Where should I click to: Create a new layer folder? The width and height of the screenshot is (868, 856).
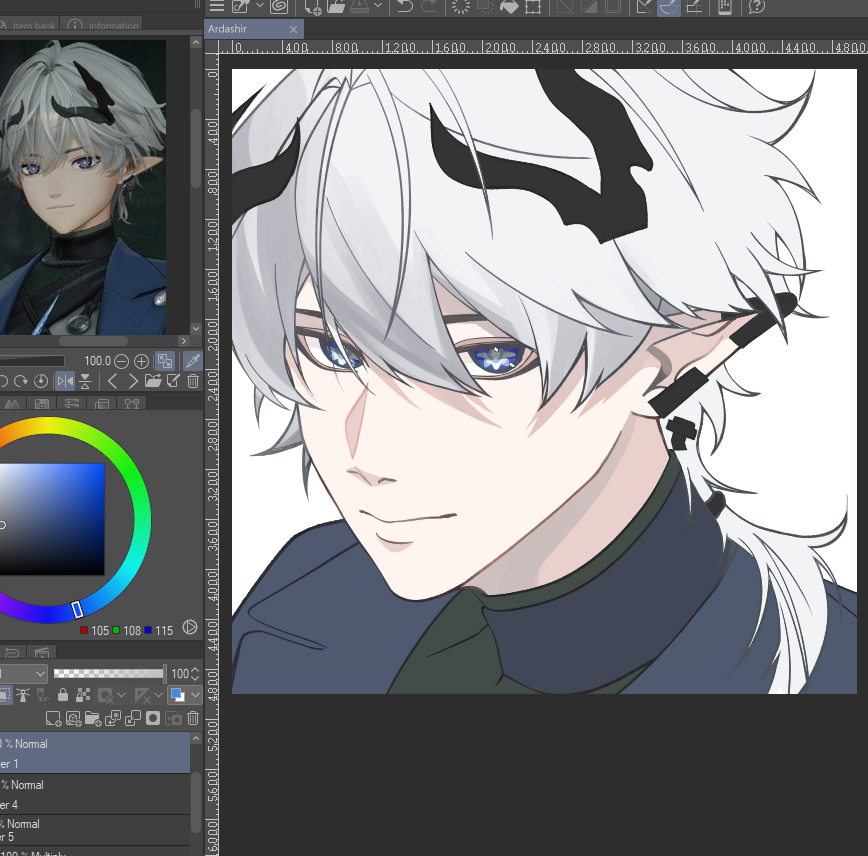pyautogui.click(x=93, y=718)
